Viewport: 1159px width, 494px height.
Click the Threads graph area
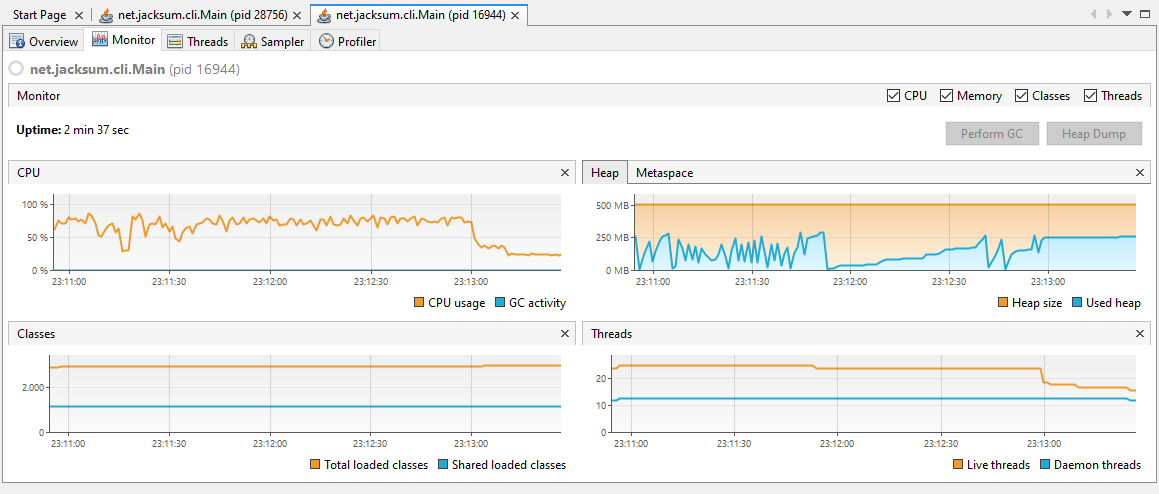874,394
